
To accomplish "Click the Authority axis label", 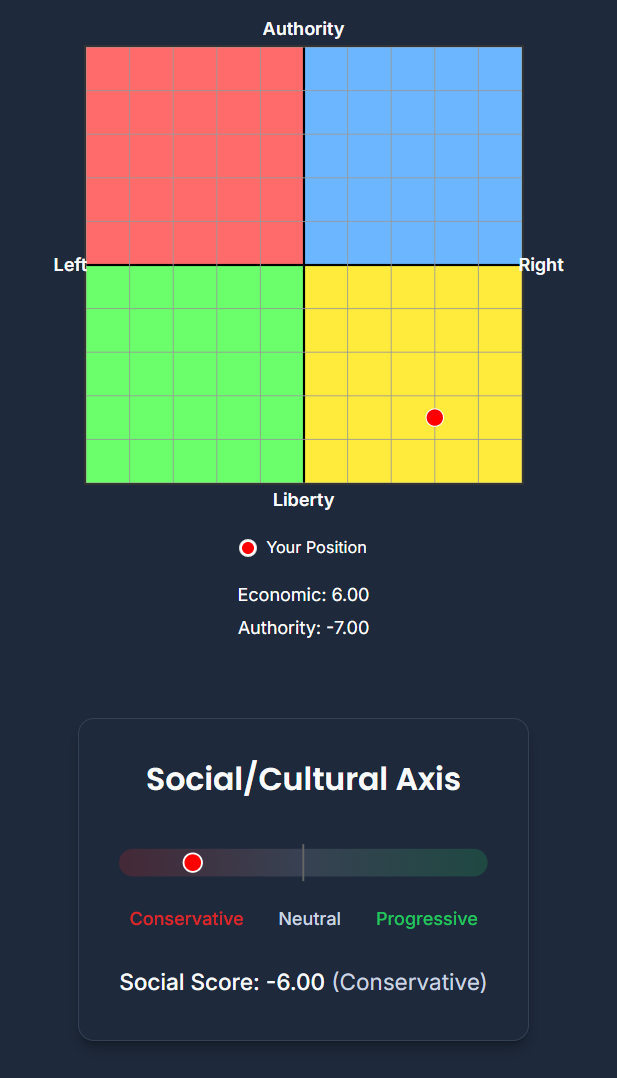I will pos(303,29).
